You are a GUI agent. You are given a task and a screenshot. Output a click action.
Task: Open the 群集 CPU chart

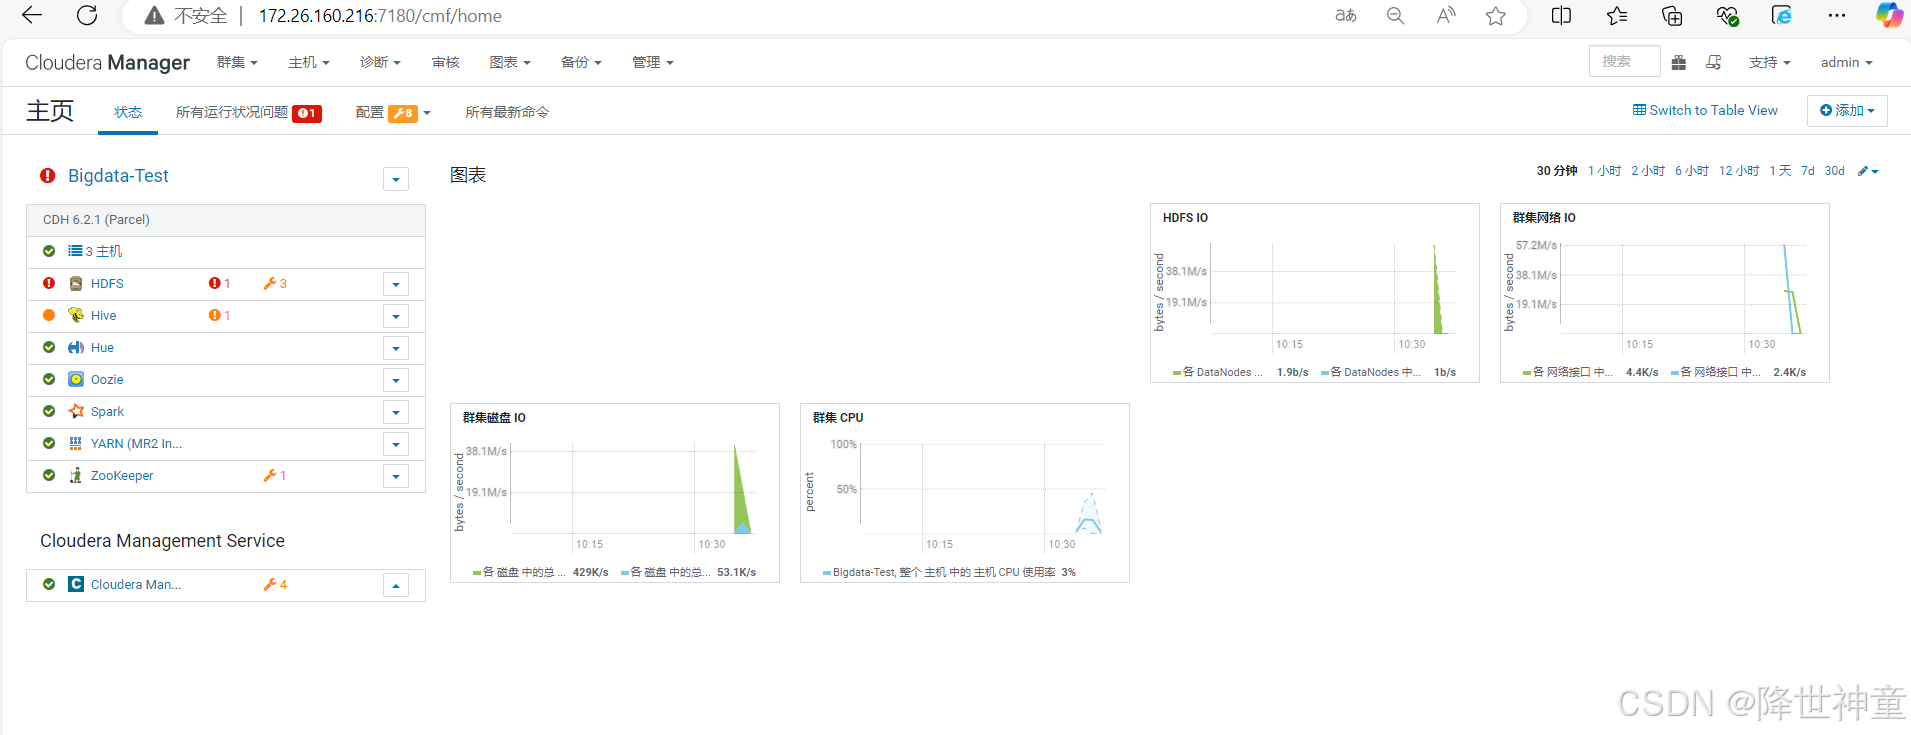tap(964, 493)
